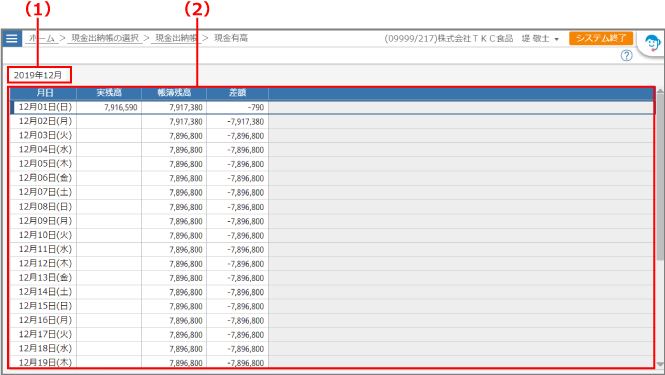Viewport: 665px width, 375px height.
Task: Select the 12月14日(土) row date
Action: (45, 292)
